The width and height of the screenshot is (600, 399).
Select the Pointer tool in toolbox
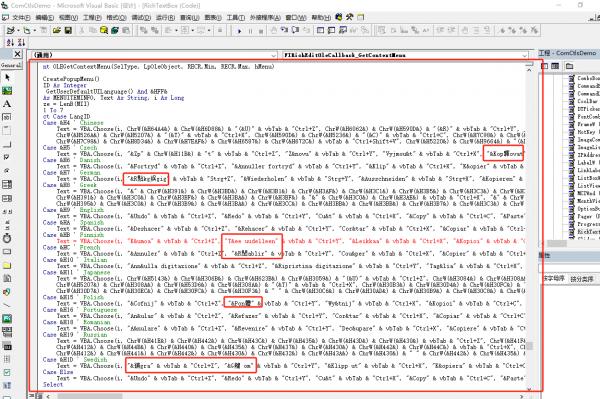coord(7,77)
